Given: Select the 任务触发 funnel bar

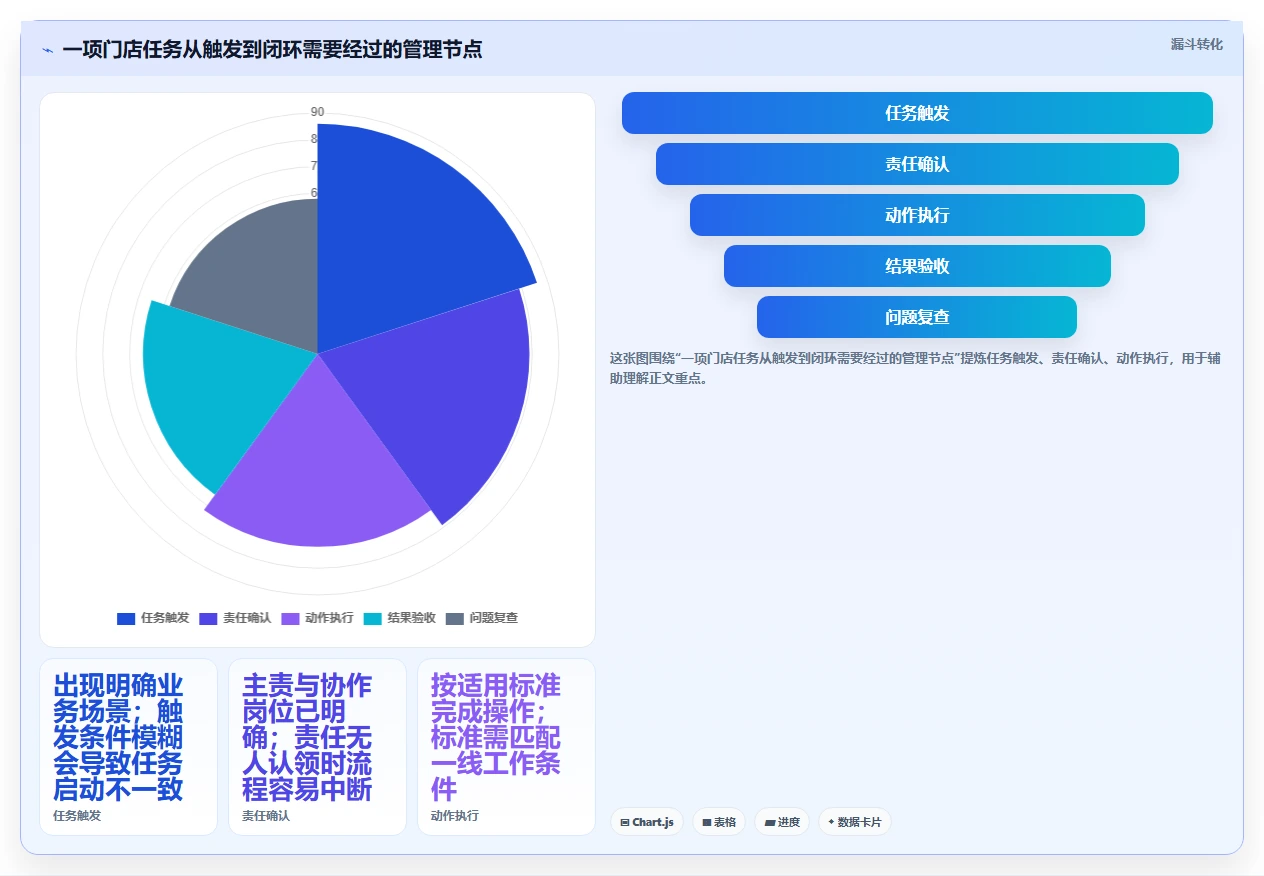Looking at the screenshot, I should coord(917,113).
